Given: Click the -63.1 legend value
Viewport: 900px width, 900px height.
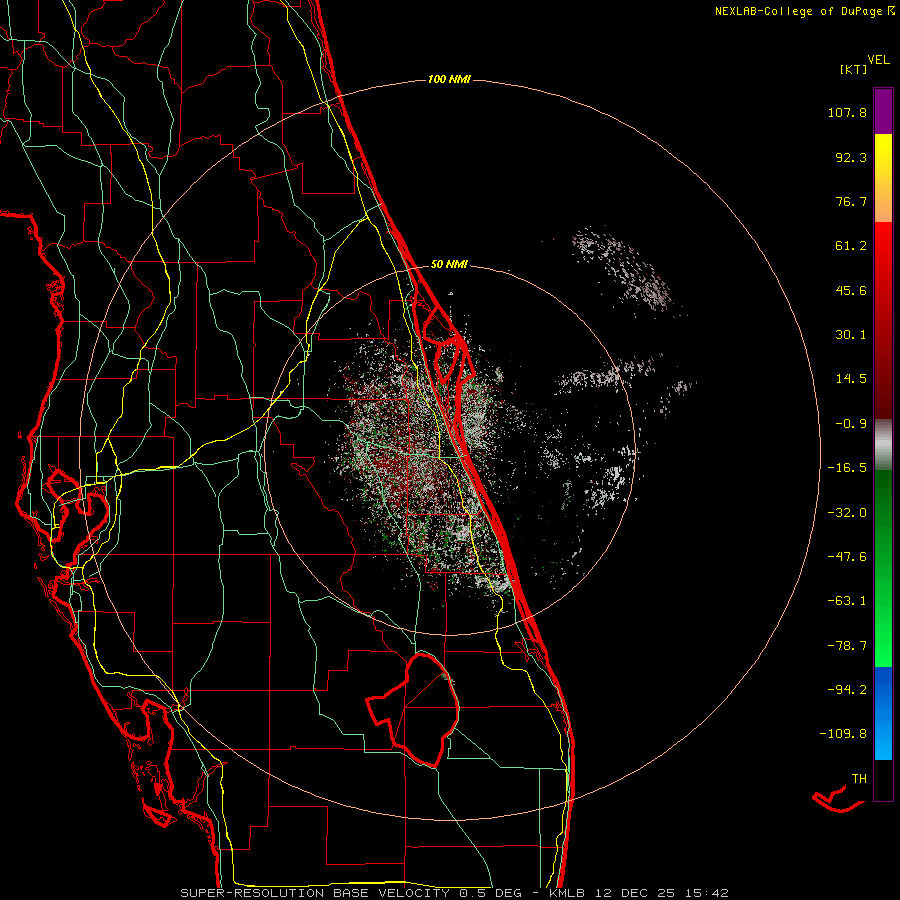Looking at the screenshot, I should [x=847, y=601].
